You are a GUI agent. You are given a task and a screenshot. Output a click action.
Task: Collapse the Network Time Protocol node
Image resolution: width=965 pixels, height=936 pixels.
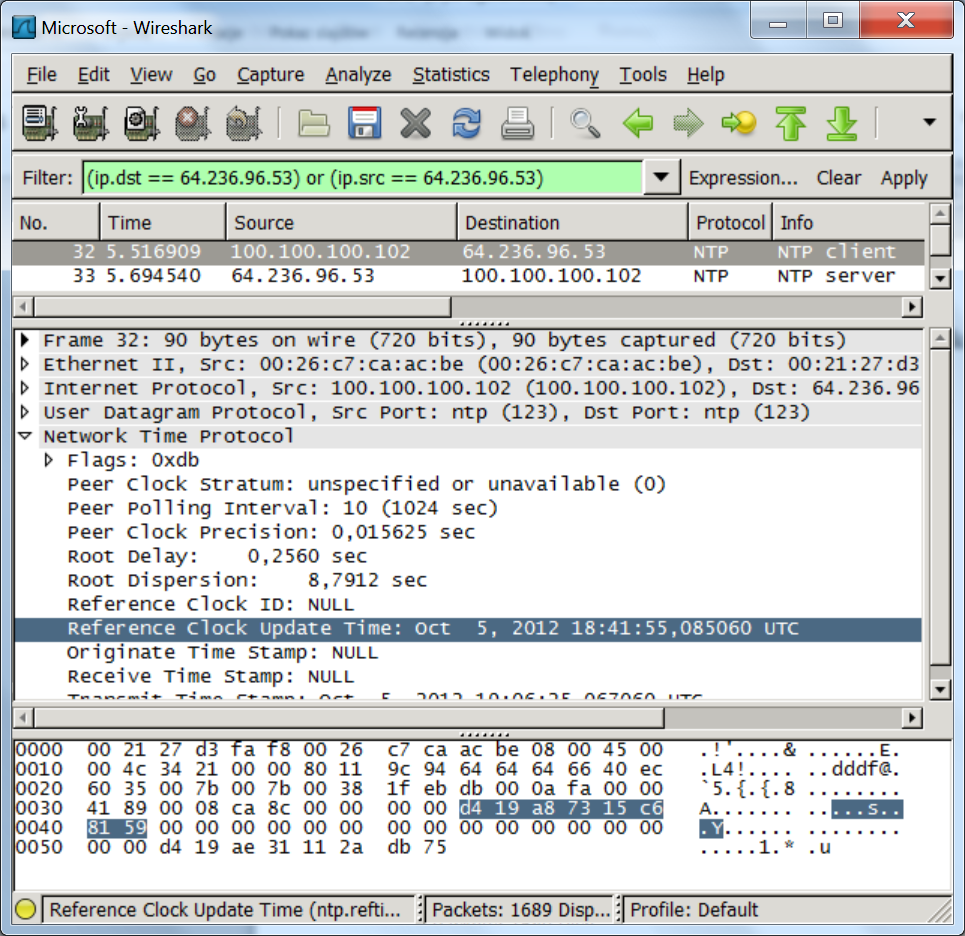coord(25,436)
